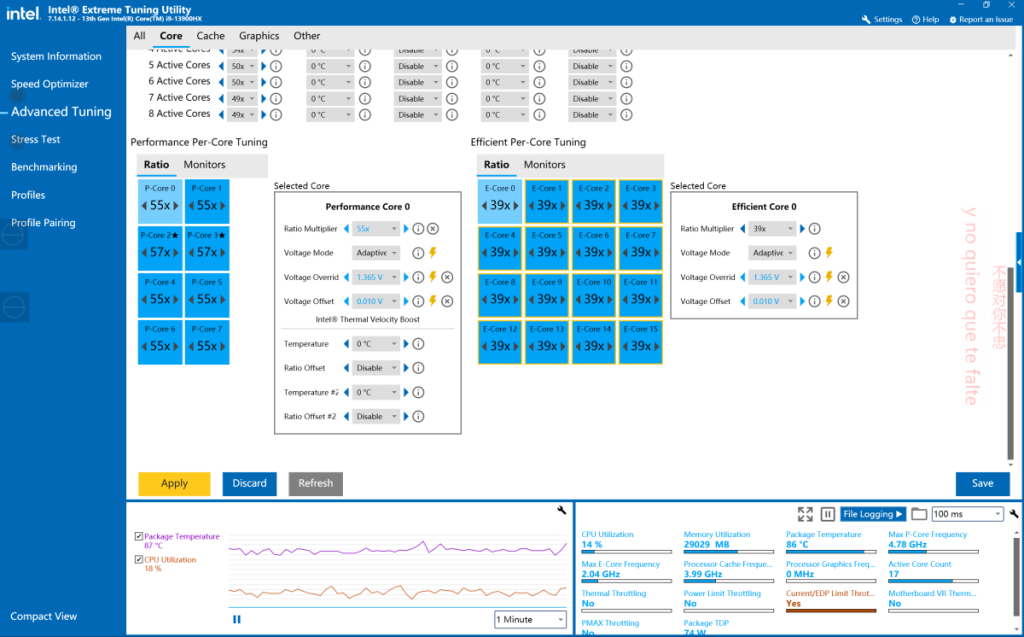Decrease E-Core 12 ratio with left arrow
The image size is (1024, 637).
(484, 347)
